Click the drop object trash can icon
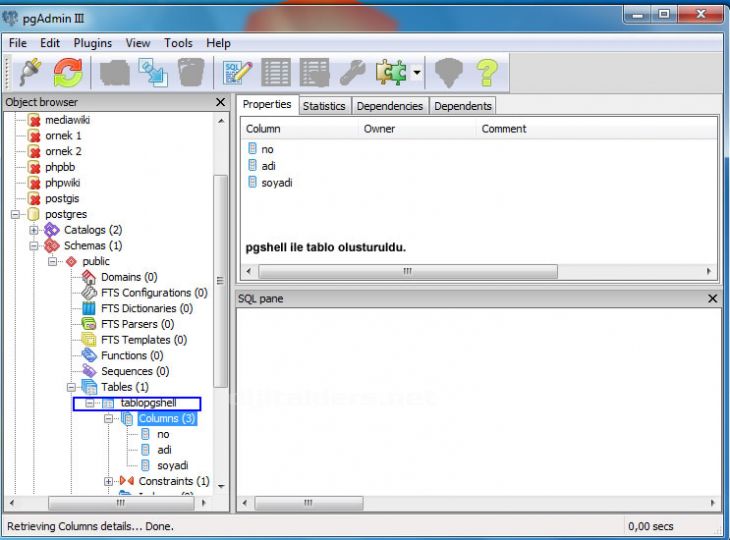 coord(191,72)
